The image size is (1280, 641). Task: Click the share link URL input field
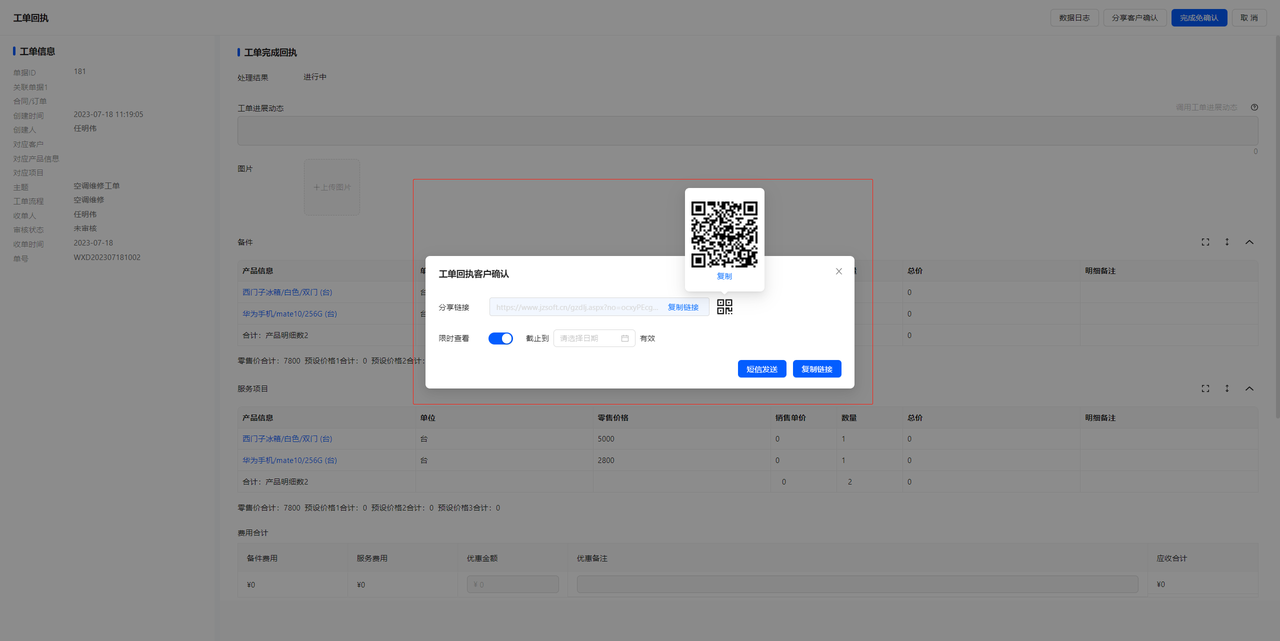point(599,307)
